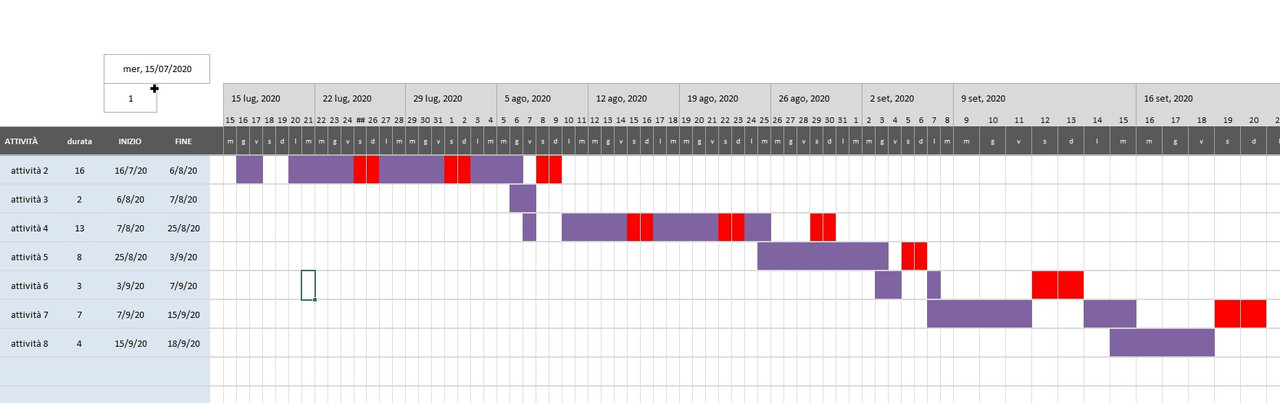The image size is (1280, 403).
Task: Select attività 6 start date 3/9/20
Action: pos(130,285)
